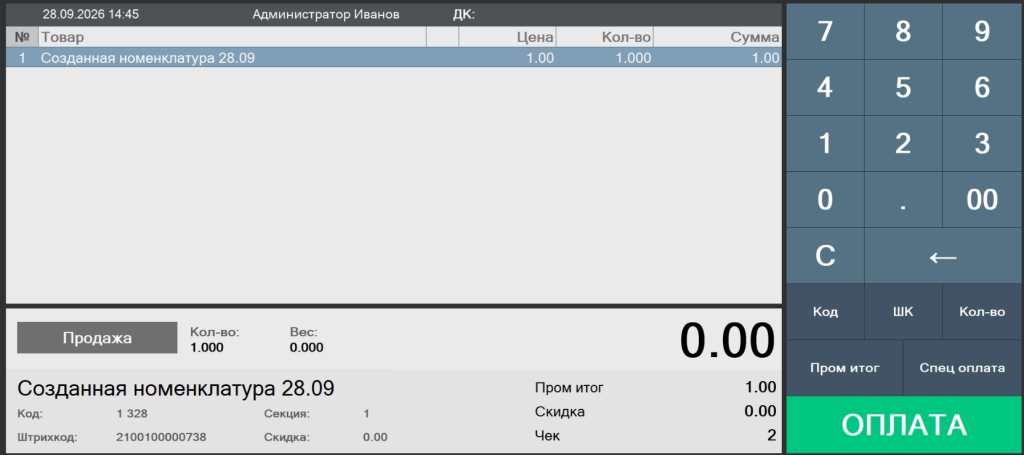Image resolution: width=1024 pixels, height=455 pixels.
Task: Click the Секция label in details
Action: coord(287,413)
